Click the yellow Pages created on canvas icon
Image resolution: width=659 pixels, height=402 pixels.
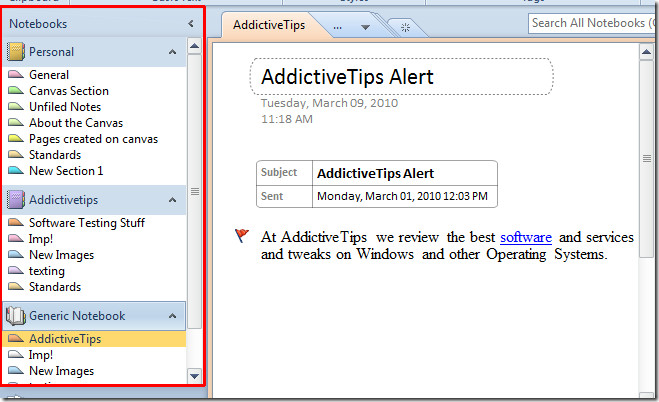click(x=16, y=139)
